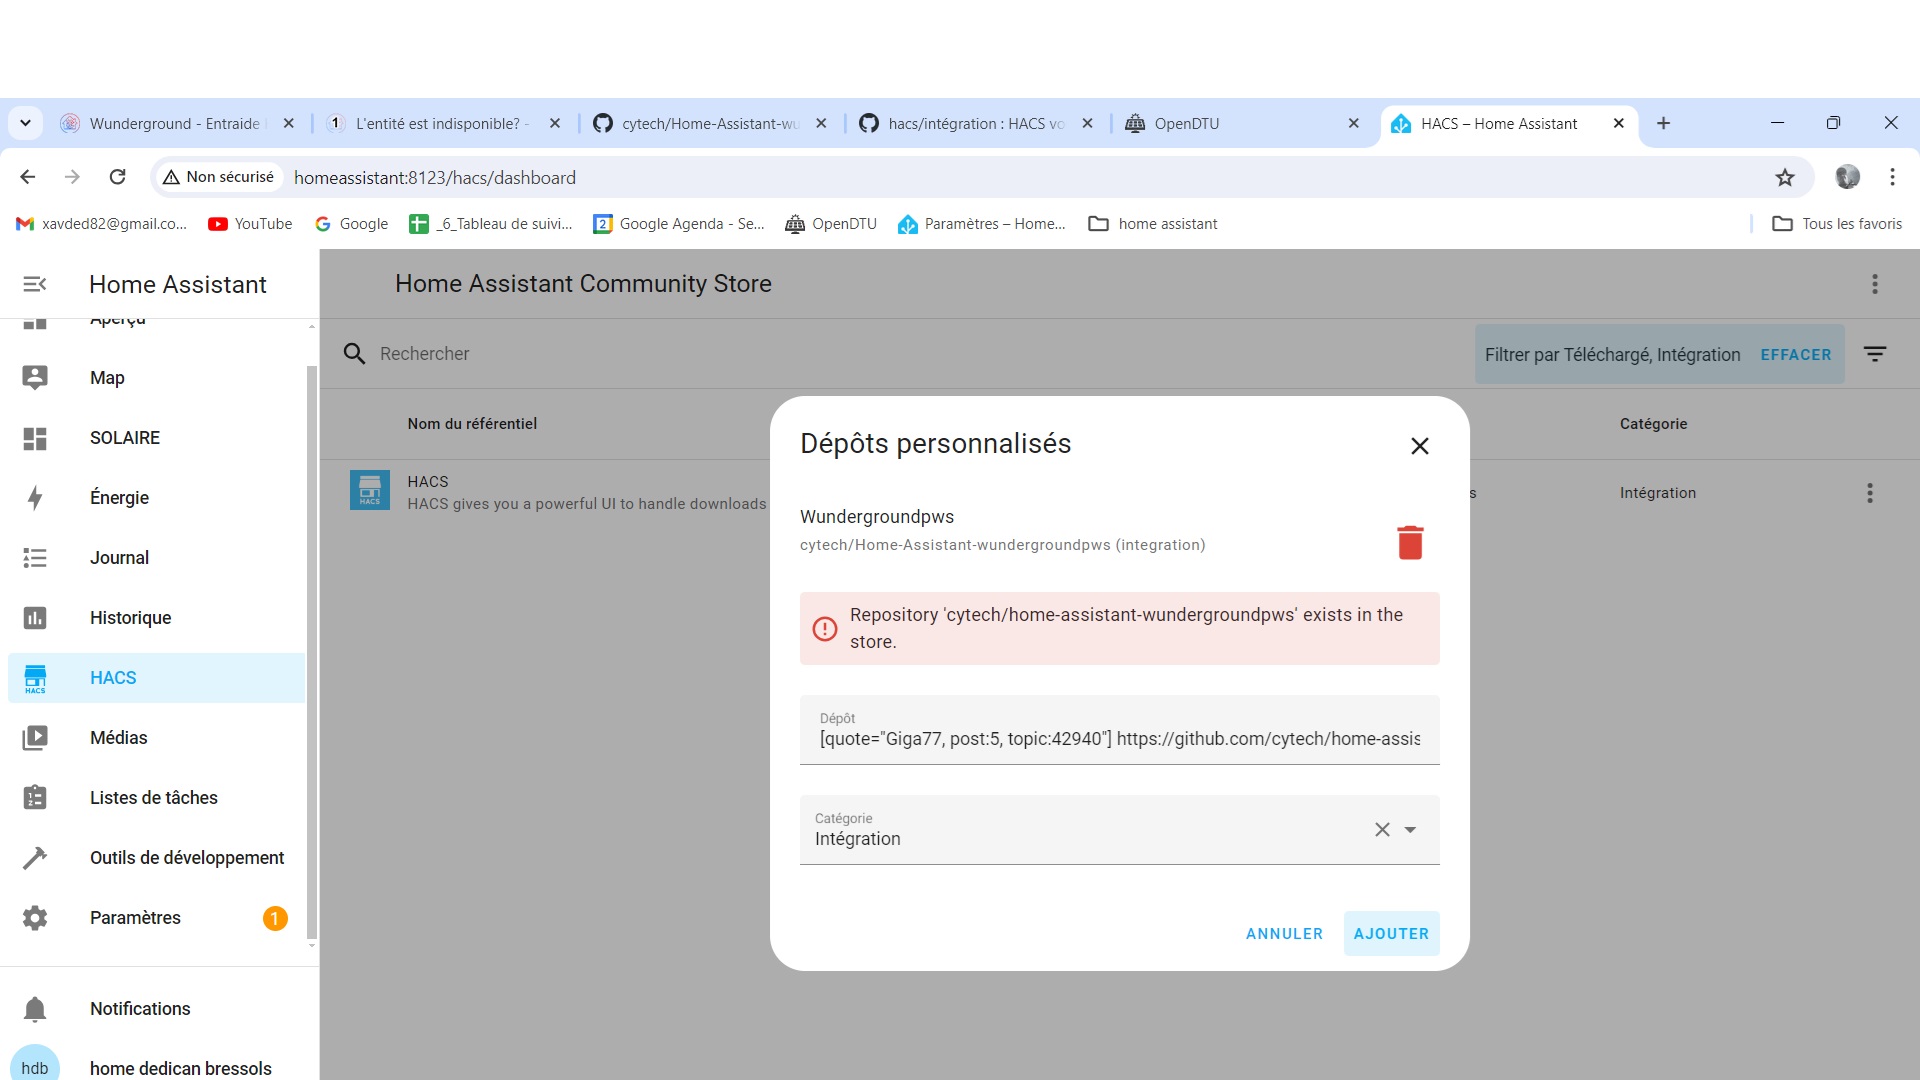Image resolution: width=1920 pixels, height=1080 pixels.
Task: Switch to the OpenDTU browser tab
Action: pos(1186,124)
